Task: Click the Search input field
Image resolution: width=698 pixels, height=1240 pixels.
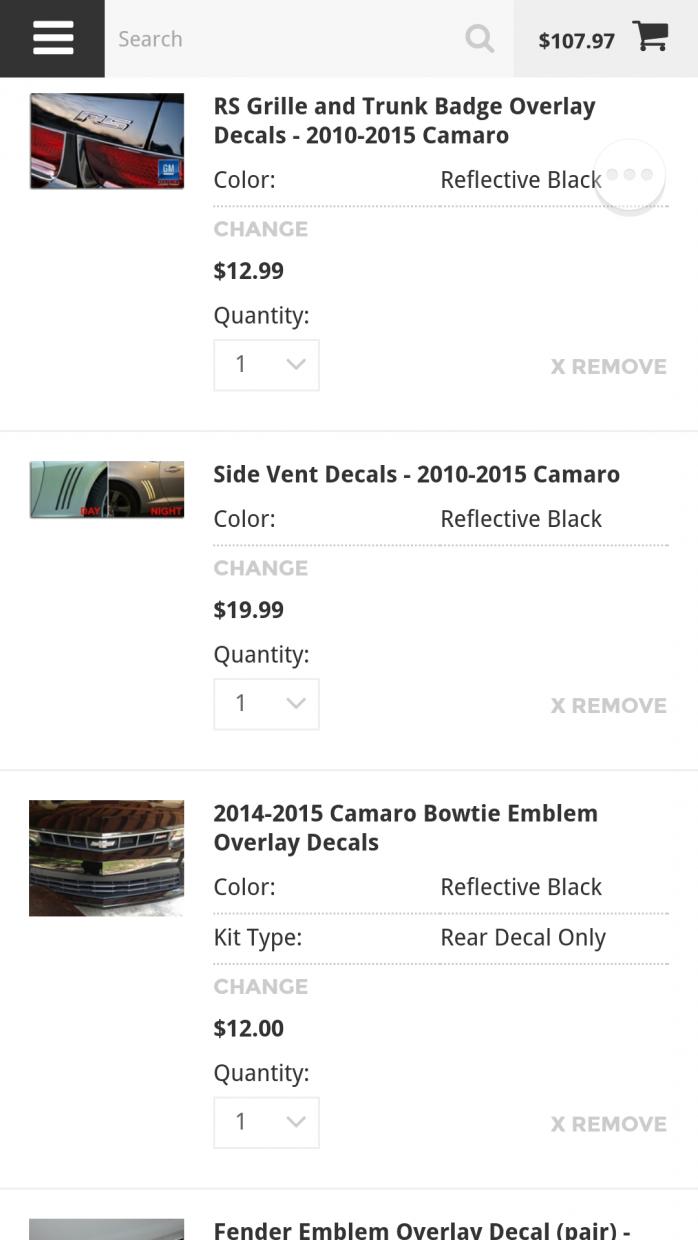Action: click(x=280, y=38)
